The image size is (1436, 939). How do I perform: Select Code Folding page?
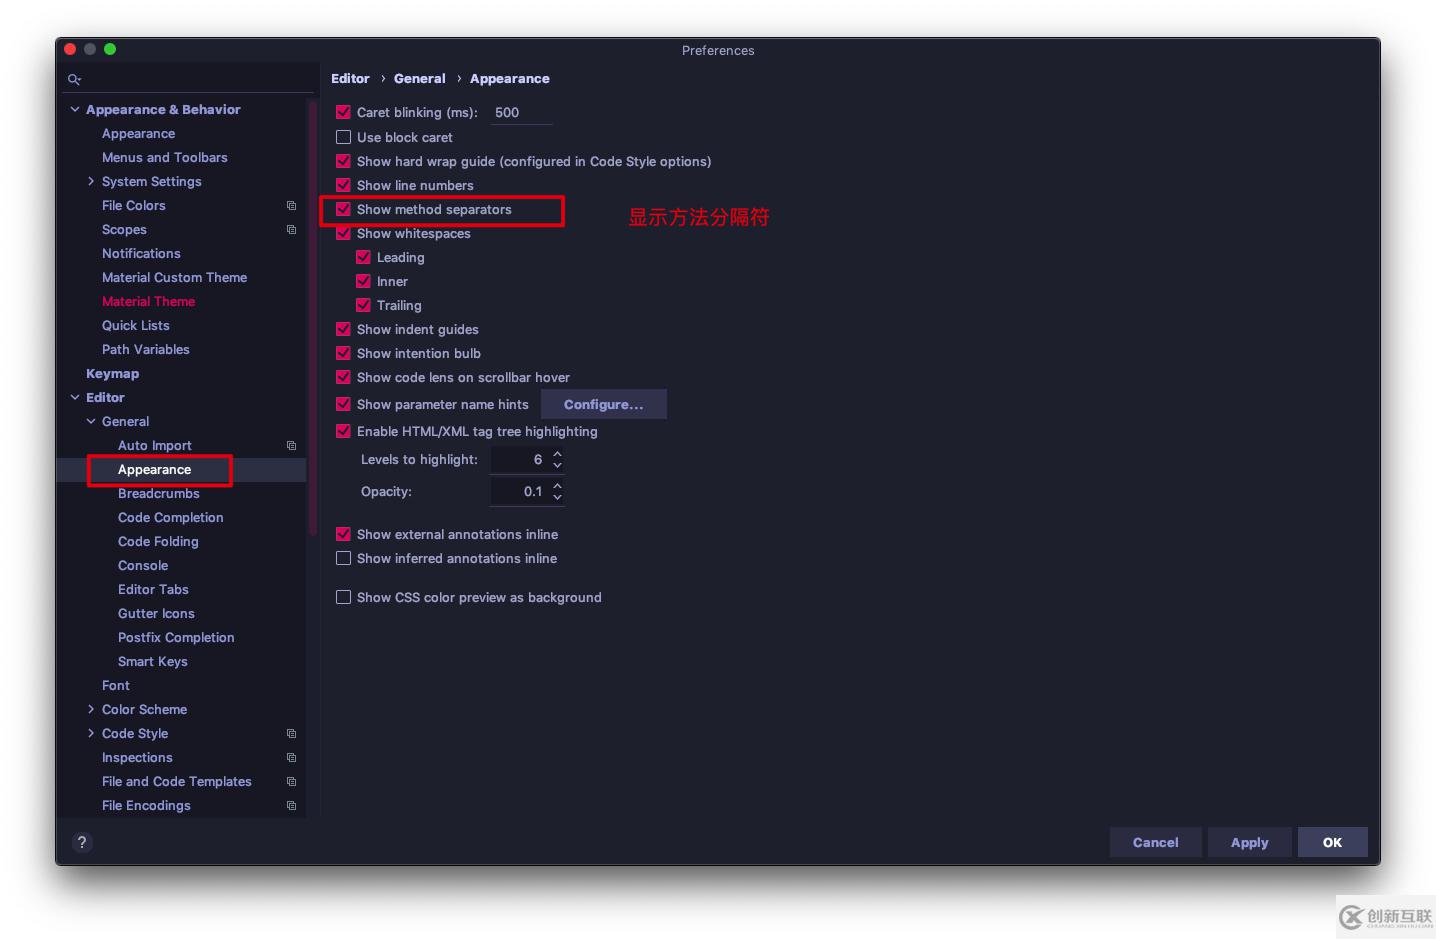pos(158,541)
